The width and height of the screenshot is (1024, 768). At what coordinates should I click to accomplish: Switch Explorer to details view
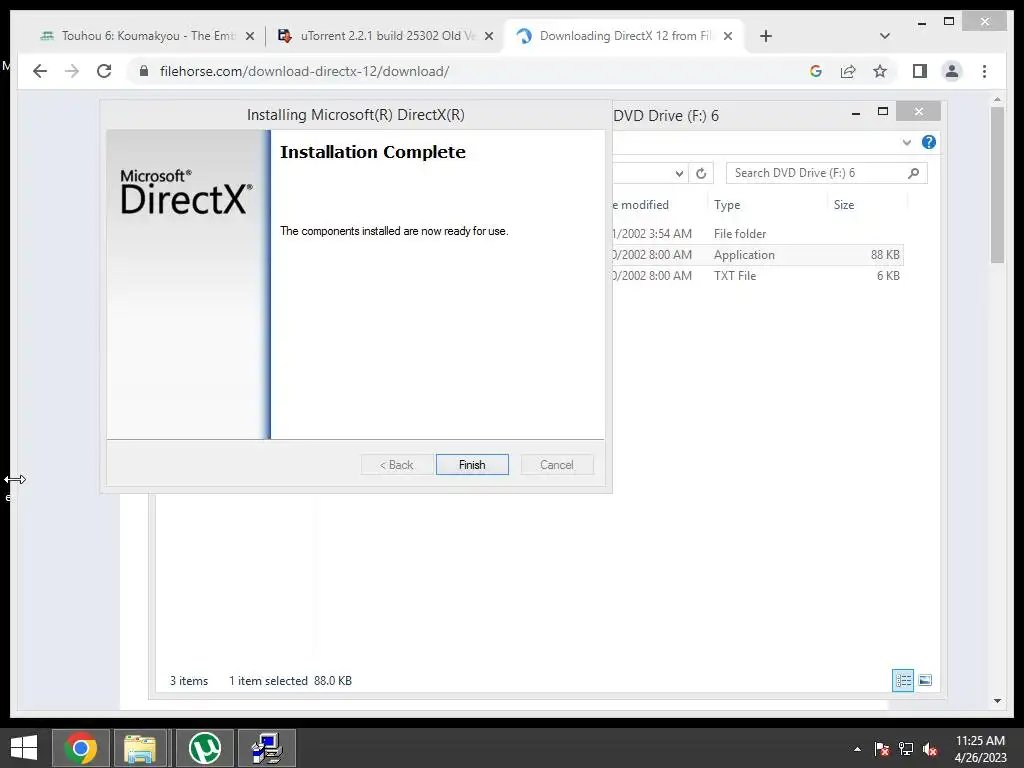903,680
